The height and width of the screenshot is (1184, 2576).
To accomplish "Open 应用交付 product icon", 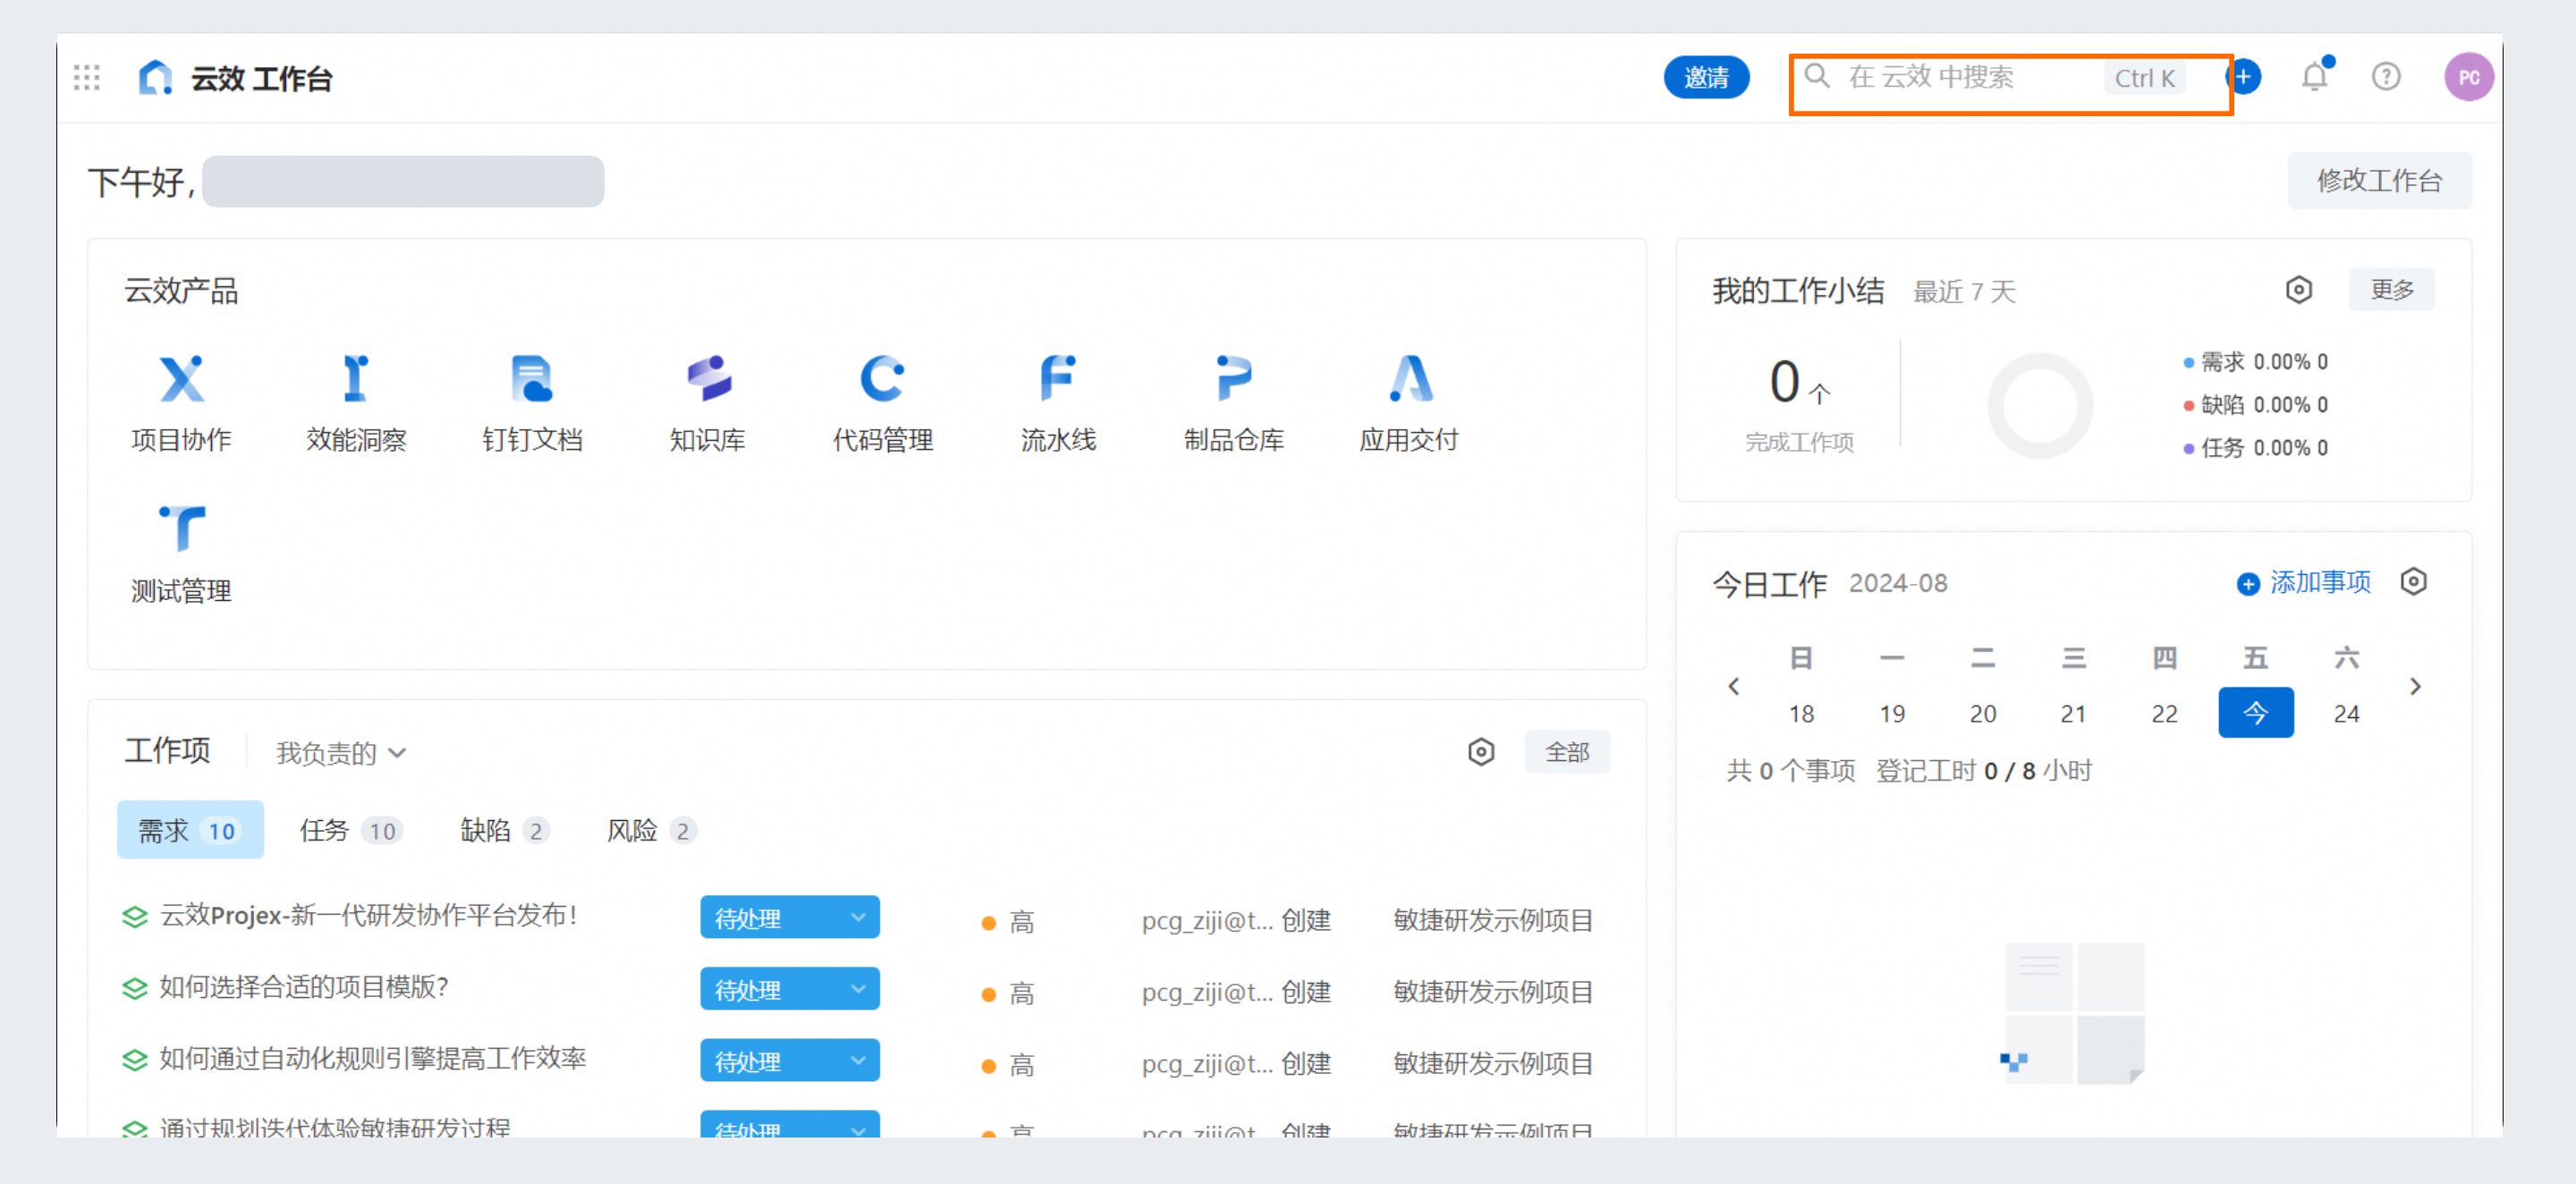I will point(1410,379).
